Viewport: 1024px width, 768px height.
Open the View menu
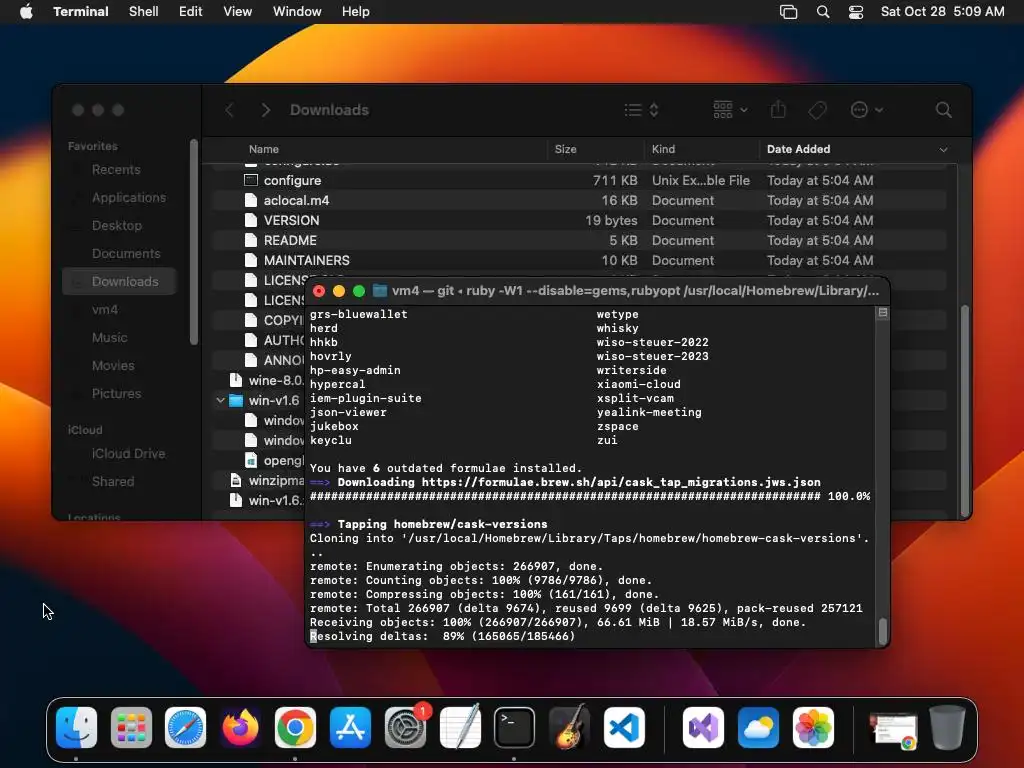pyautogui.click(x=237, y=11)
